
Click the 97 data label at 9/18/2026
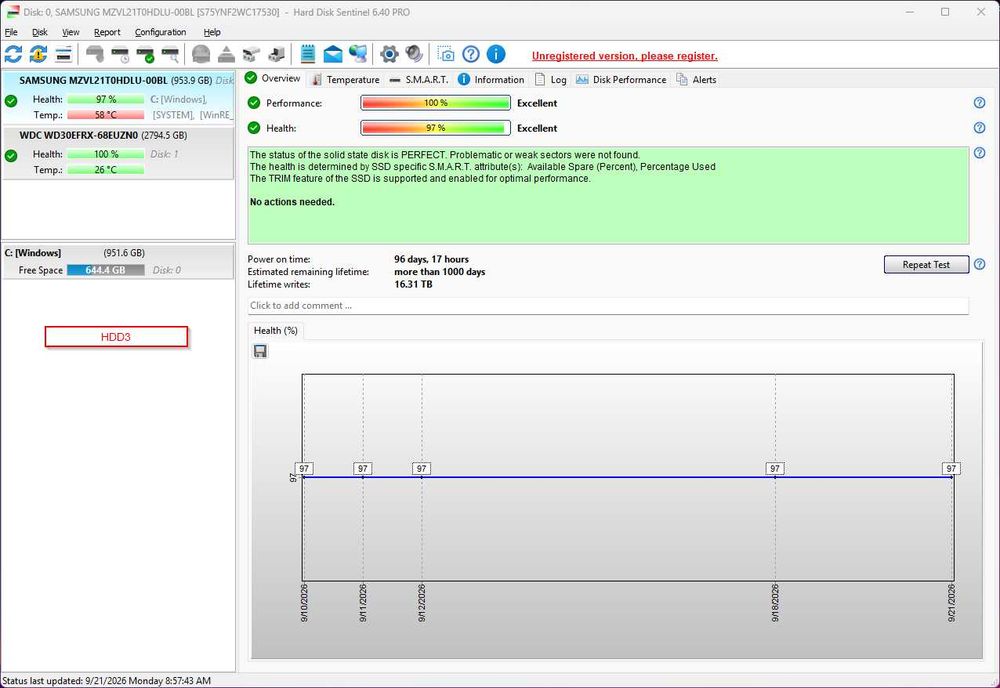coord(775,469)
